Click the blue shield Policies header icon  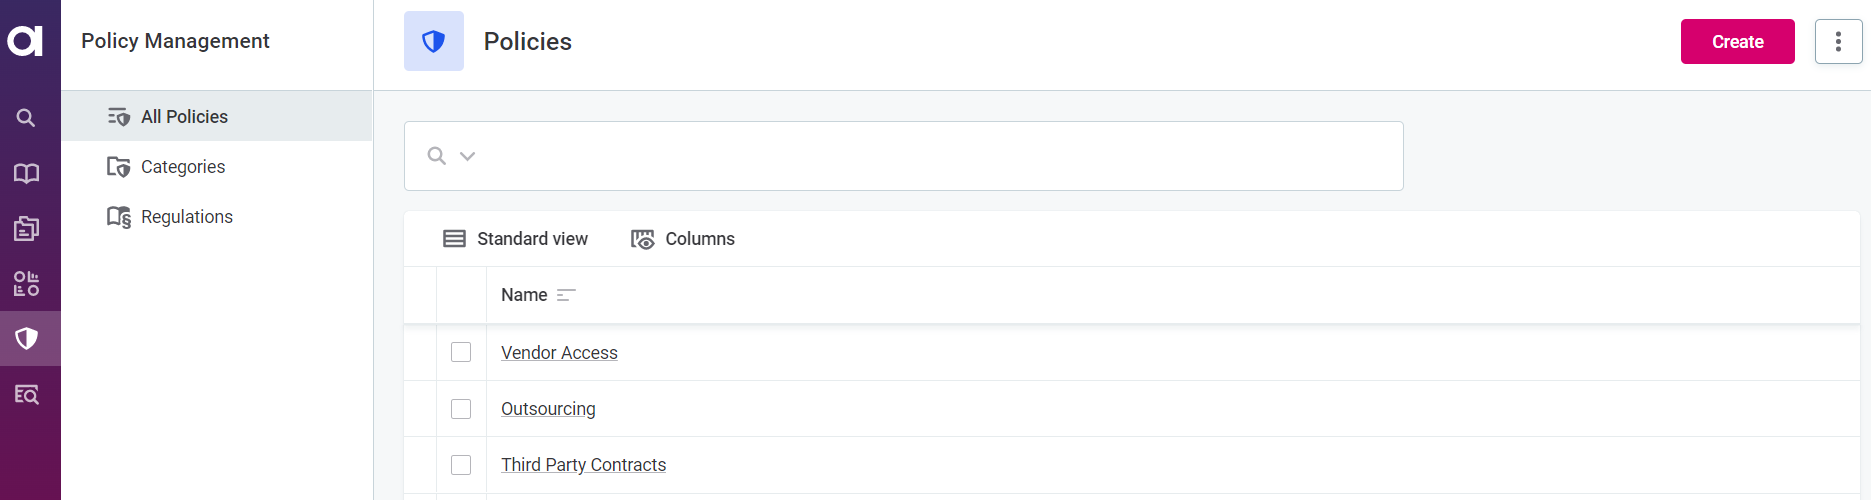(x=433, y=41)
